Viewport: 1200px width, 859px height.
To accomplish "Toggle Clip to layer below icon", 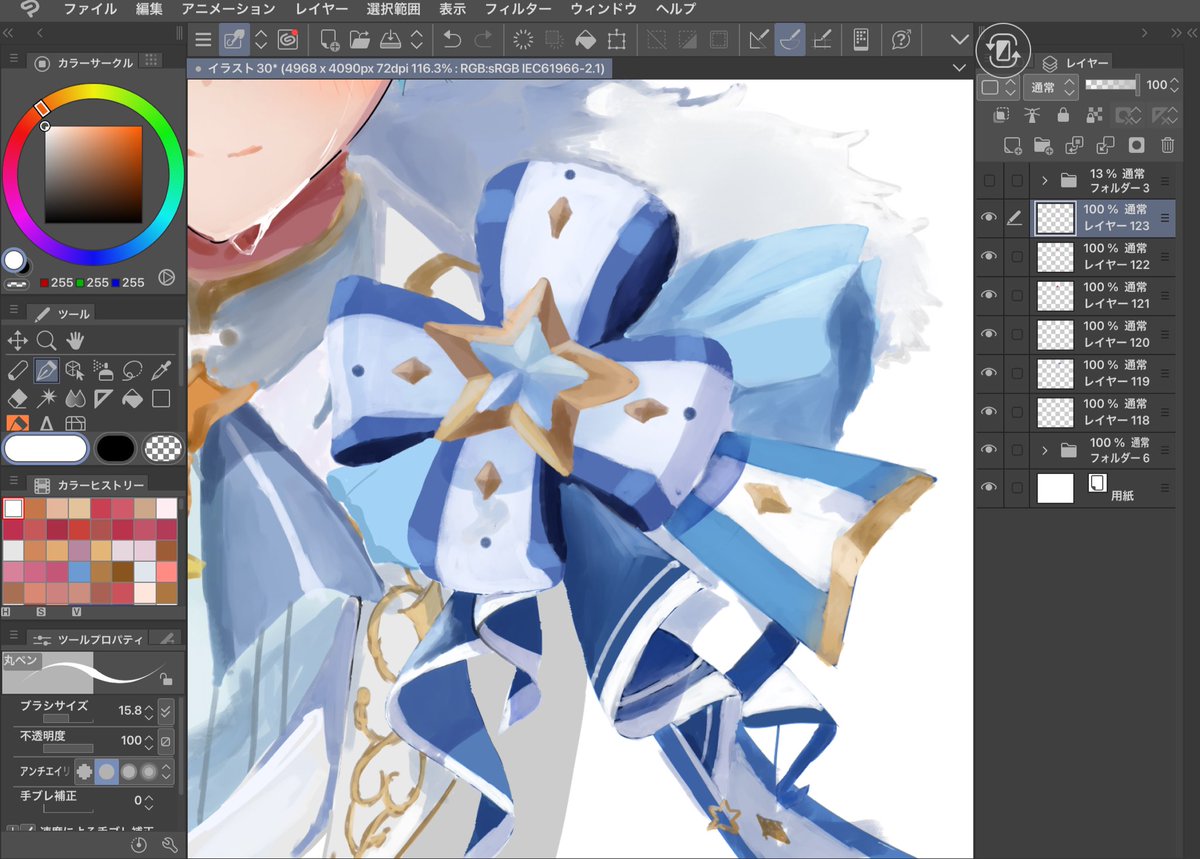I will [x=1001, y=116].
